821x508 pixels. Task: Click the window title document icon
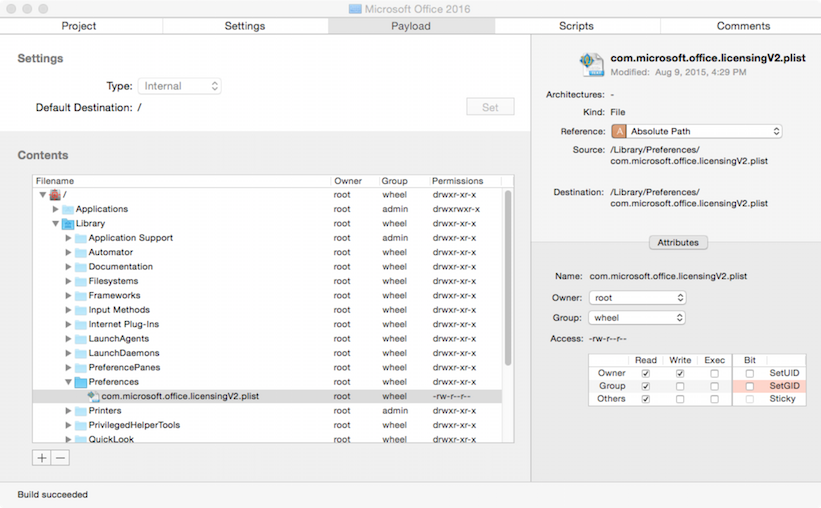[355, 9]
